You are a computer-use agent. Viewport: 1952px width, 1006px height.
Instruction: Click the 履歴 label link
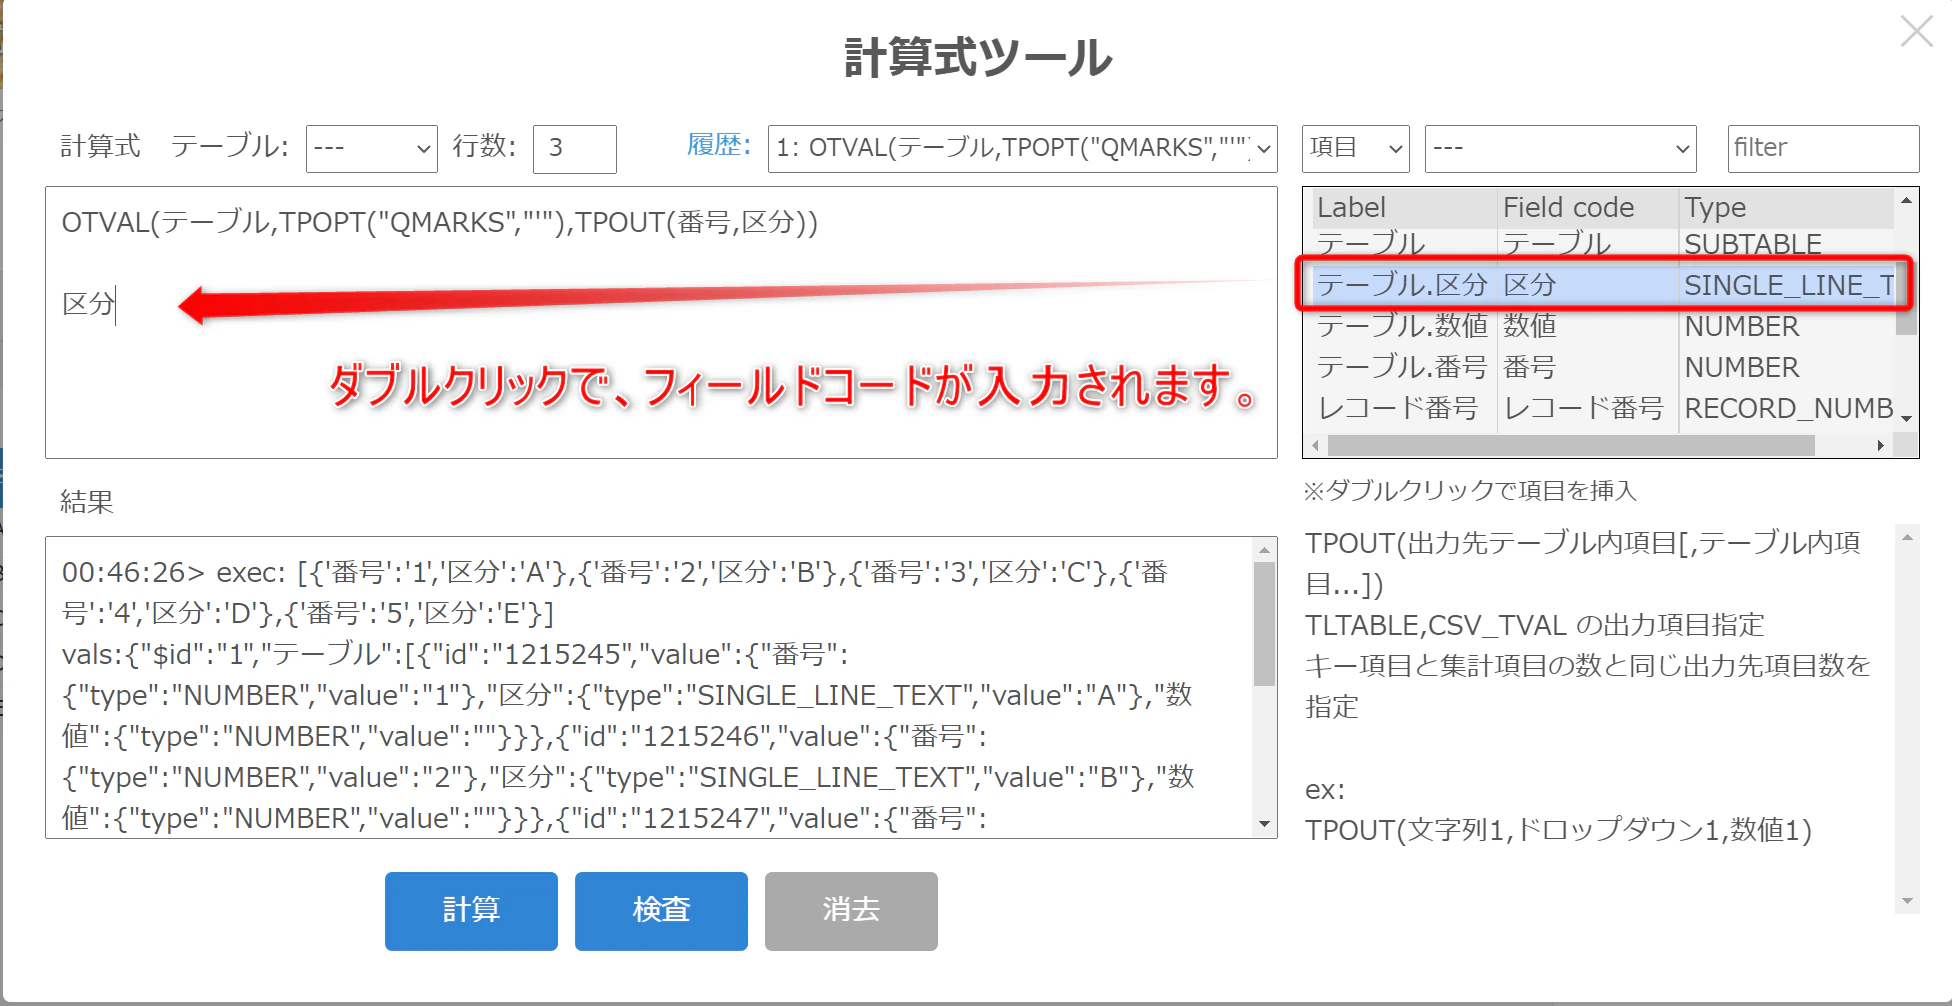718,145
